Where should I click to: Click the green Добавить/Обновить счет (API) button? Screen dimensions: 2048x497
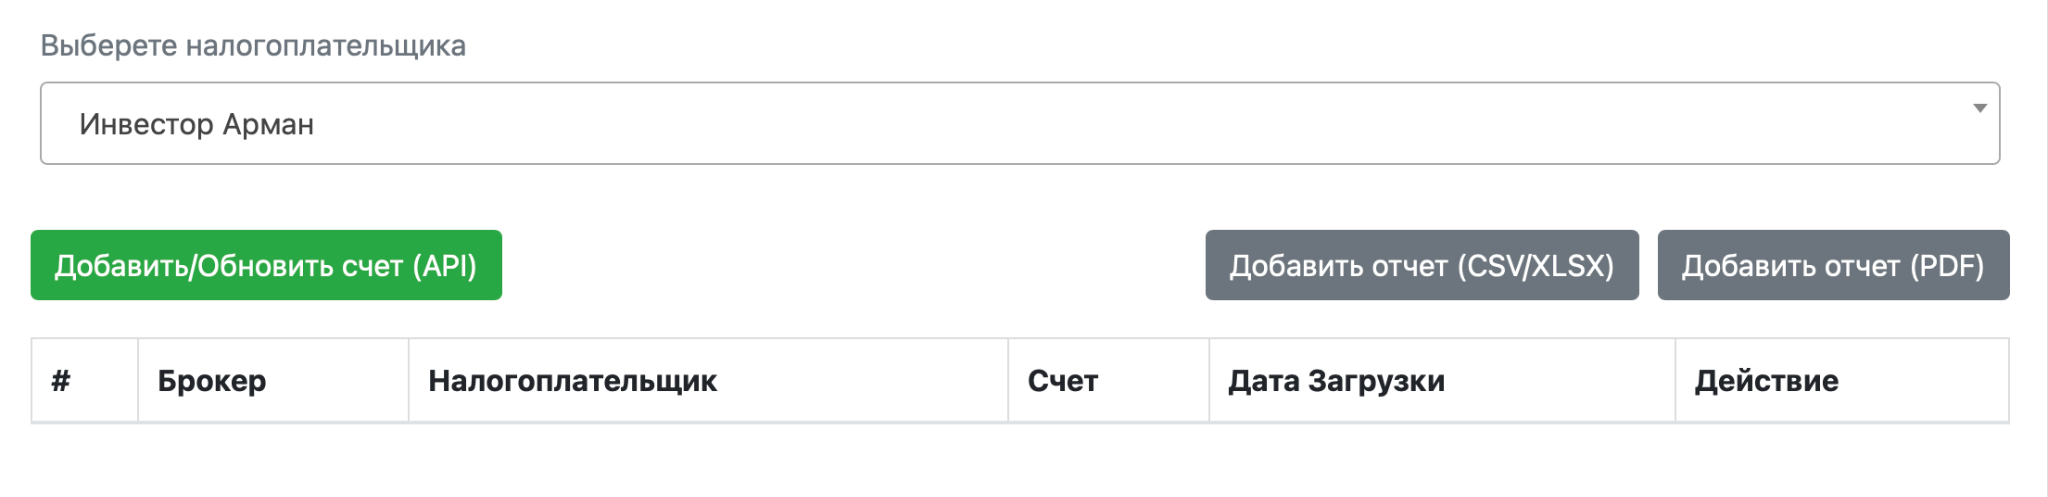point(266,265)
